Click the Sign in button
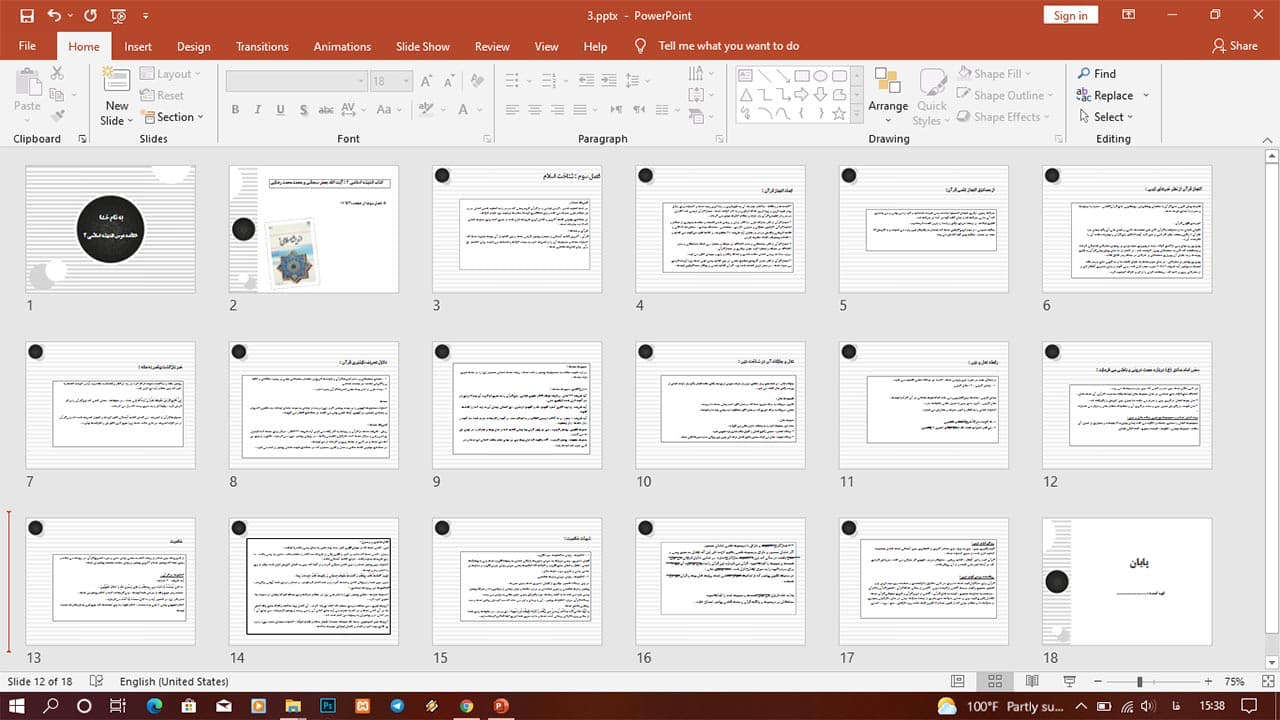 1070,15
